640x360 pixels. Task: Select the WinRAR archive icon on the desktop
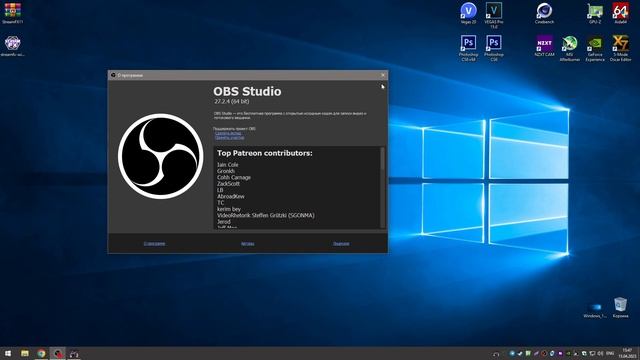(x=13, y=13)
